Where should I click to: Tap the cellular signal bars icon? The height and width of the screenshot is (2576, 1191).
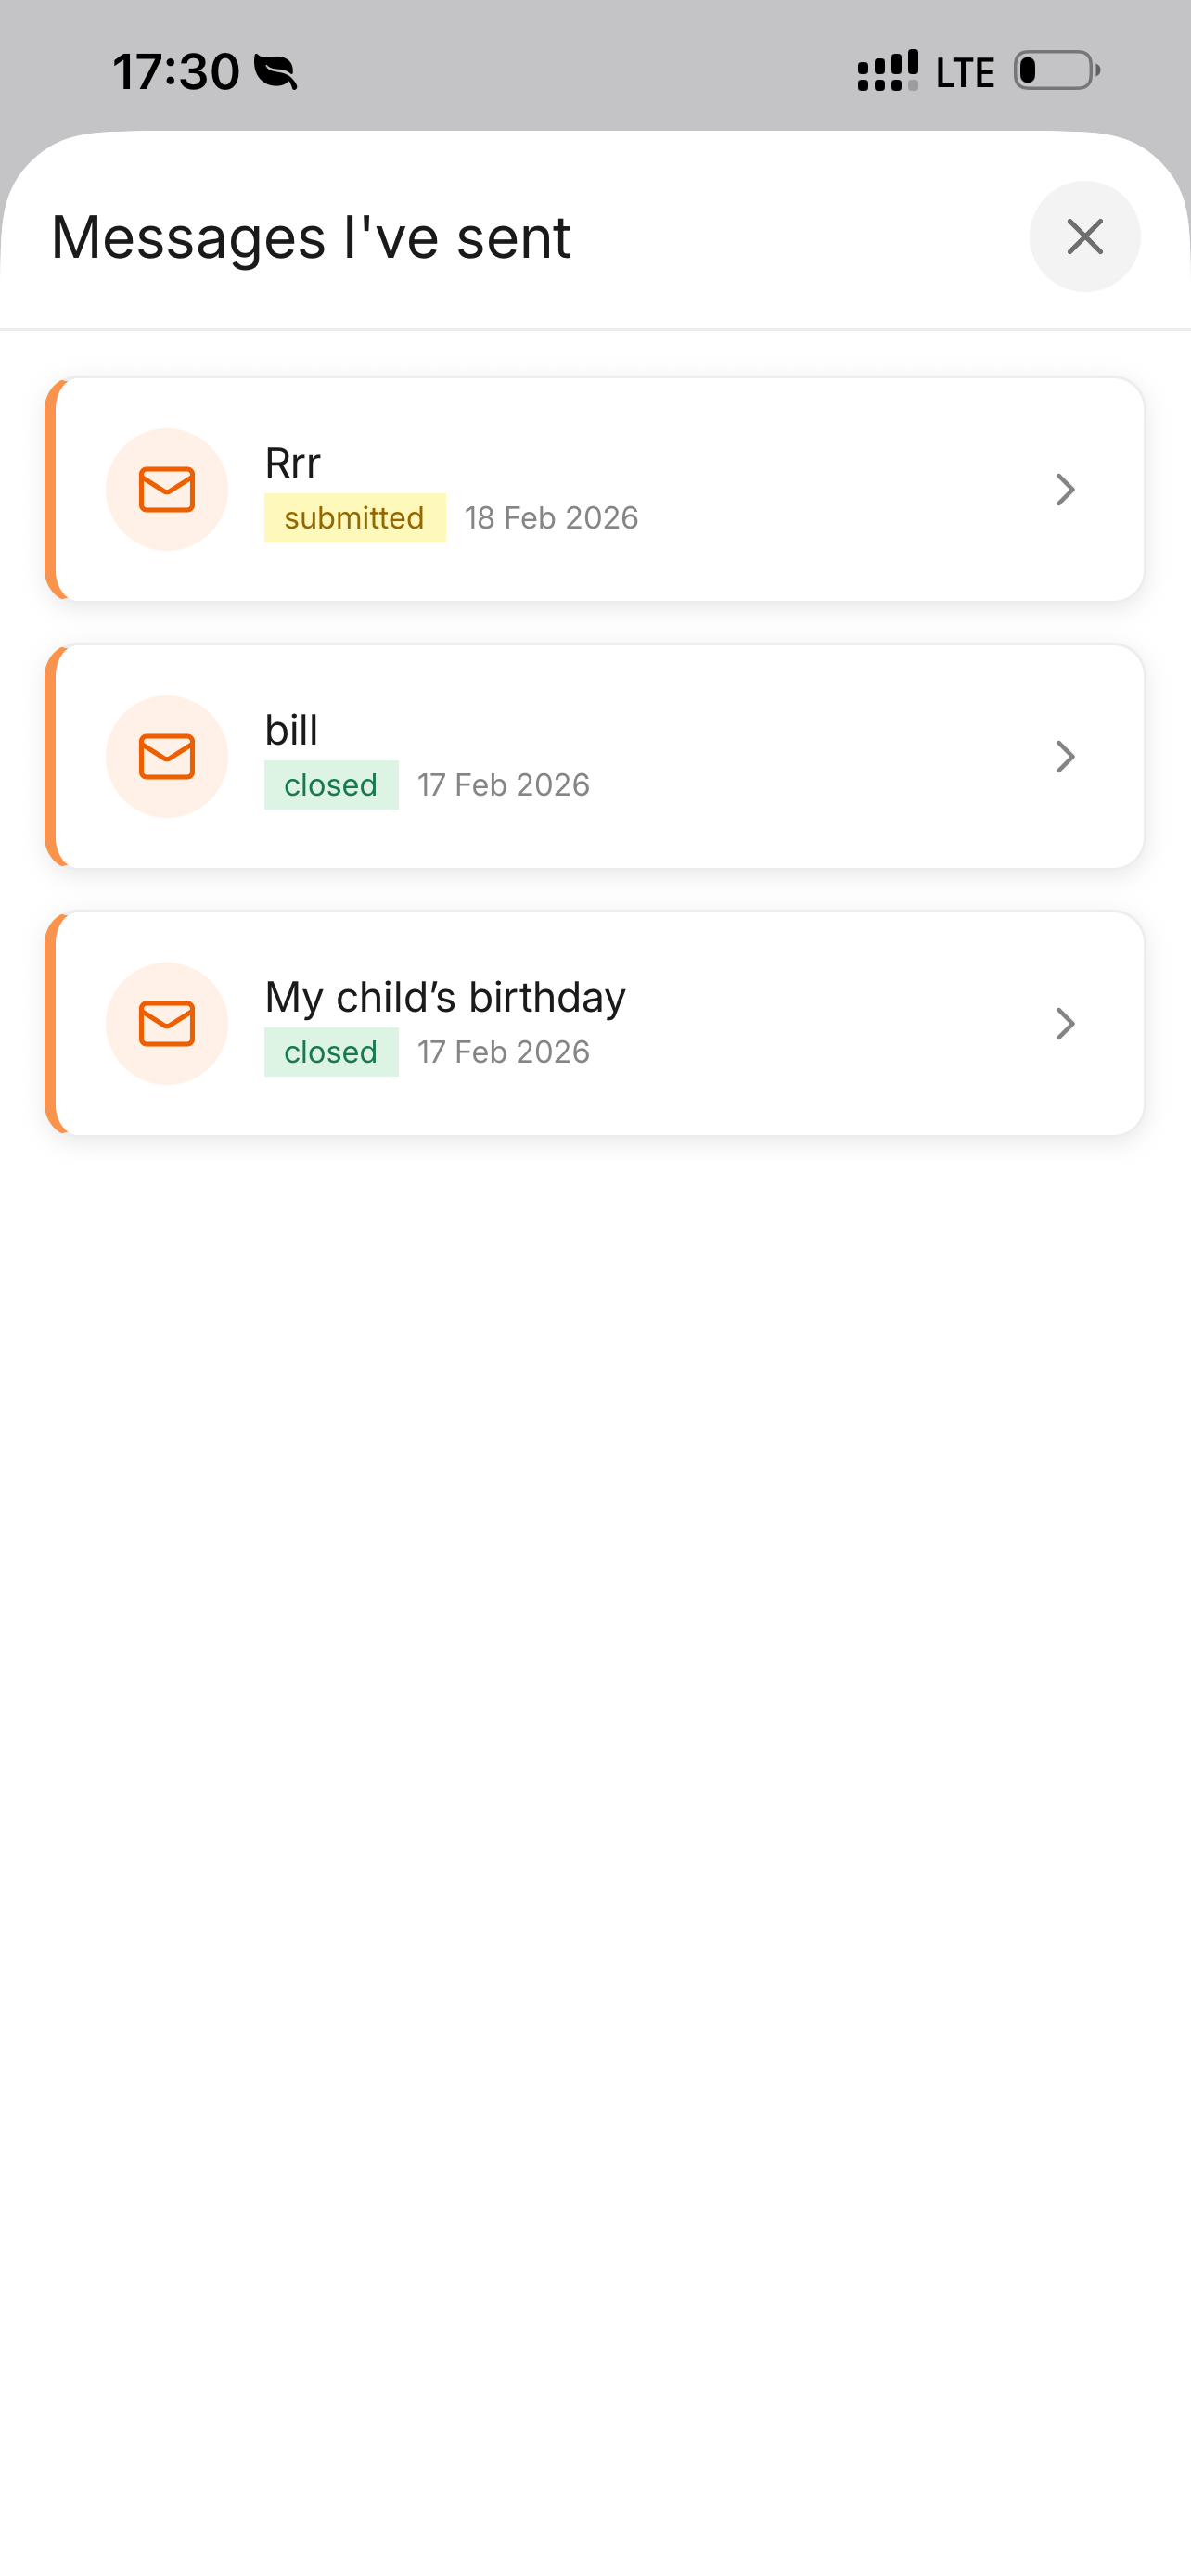(x=888, y=71)
